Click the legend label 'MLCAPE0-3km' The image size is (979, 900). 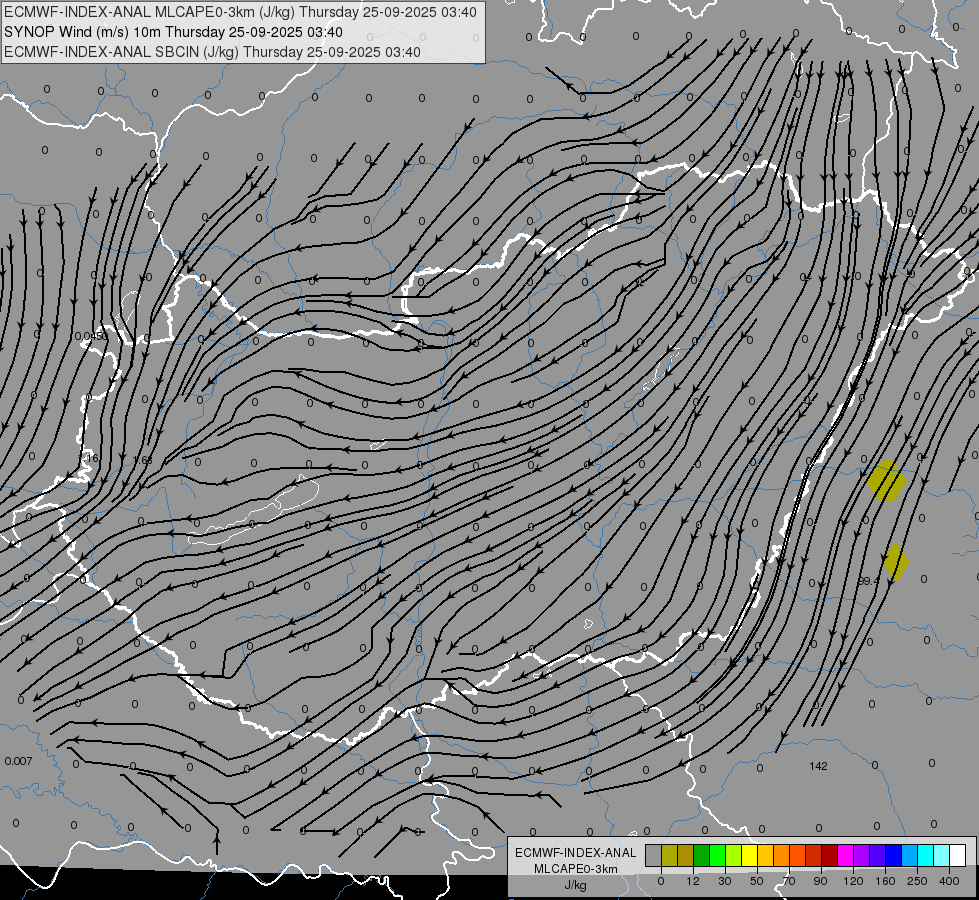575,869
